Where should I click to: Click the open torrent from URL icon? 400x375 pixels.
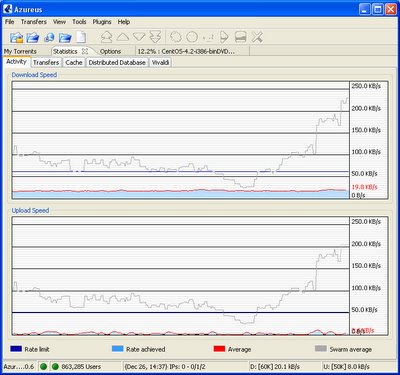(x=49, y=37)
